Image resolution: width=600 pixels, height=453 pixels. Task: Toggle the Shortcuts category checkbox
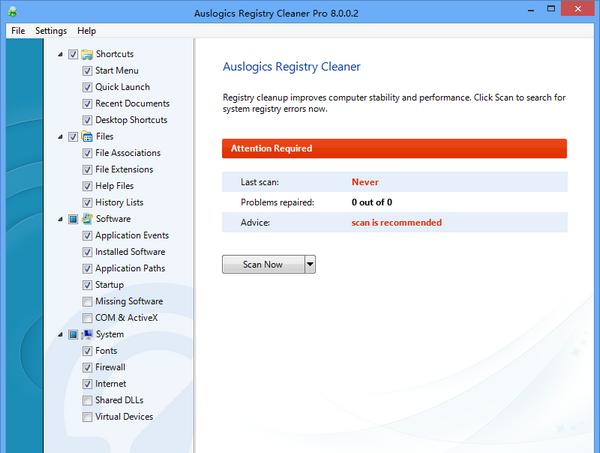[x=73, y=54]
